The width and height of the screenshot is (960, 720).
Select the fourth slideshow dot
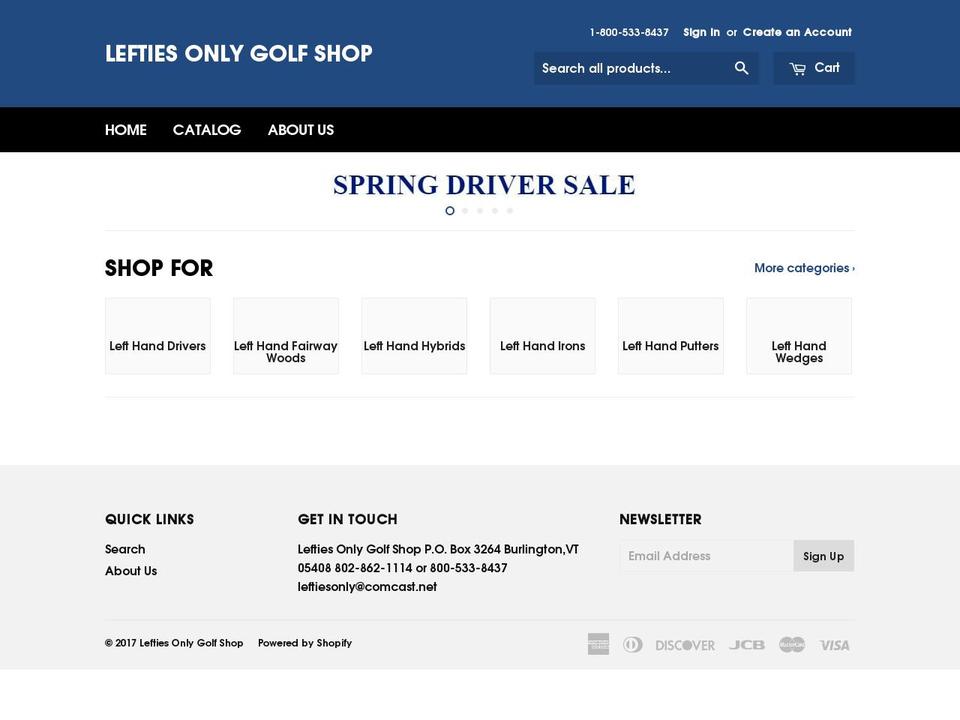495,210
